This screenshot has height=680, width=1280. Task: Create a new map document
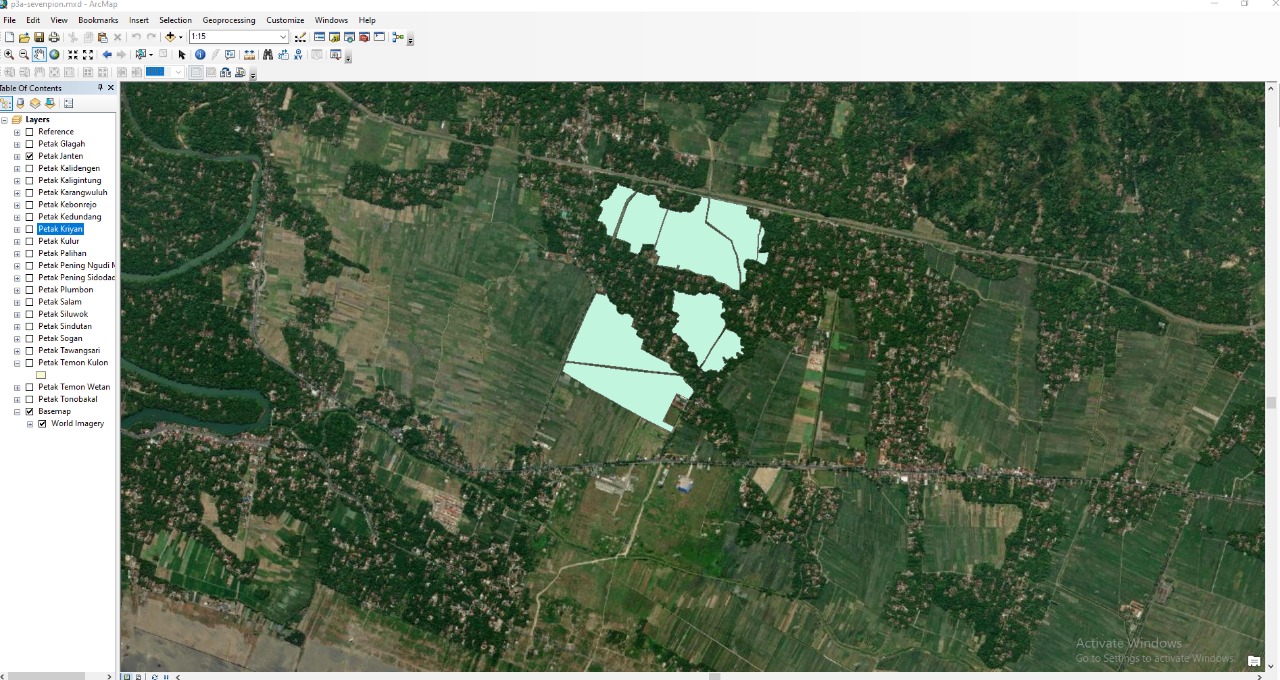pos(9,37)
